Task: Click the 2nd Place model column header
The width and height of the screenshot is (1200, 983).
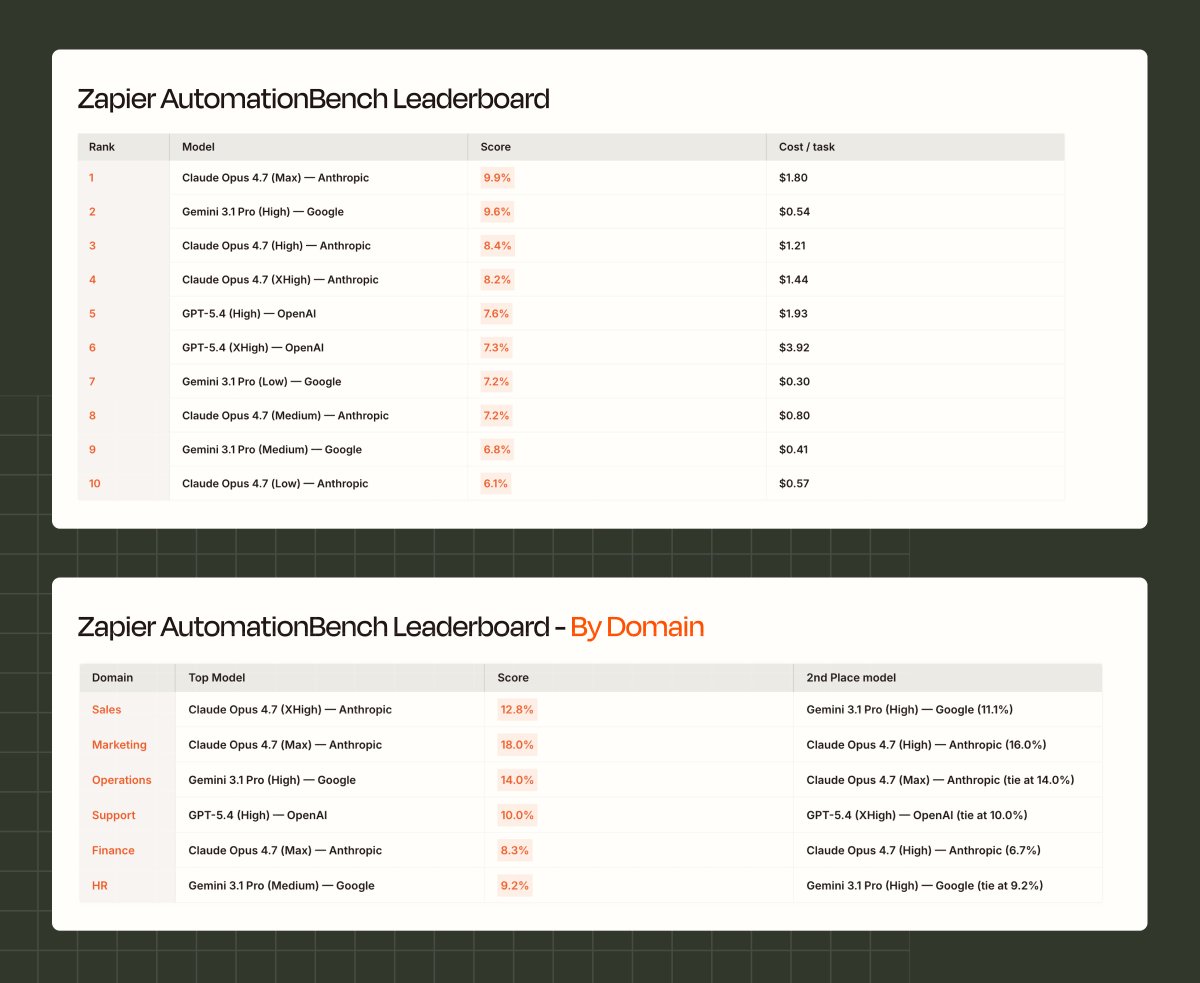Action: (948, 678)
